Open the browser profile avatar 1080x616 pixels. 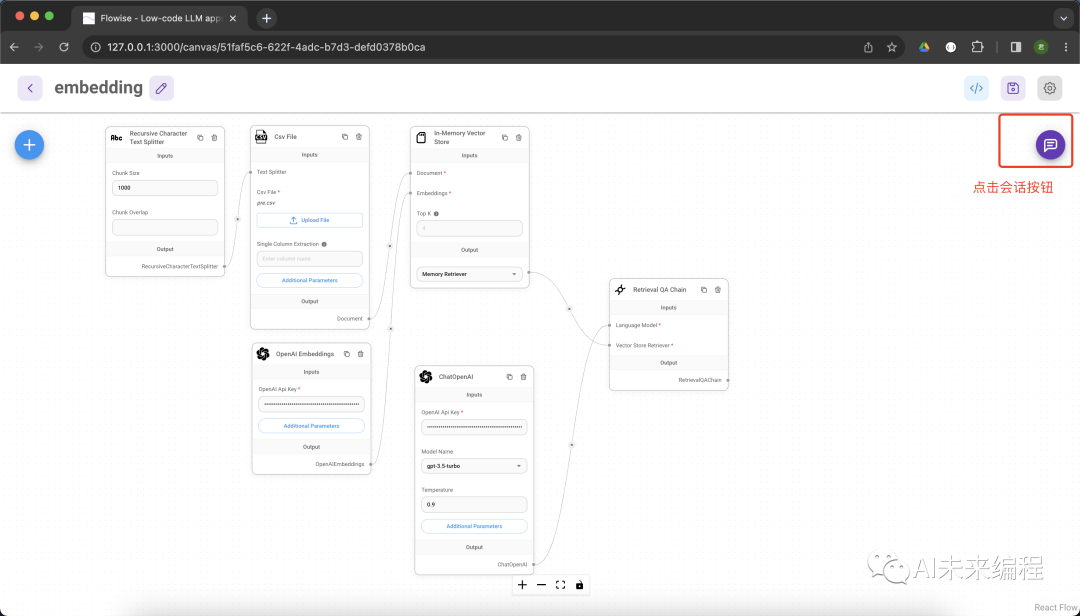click(1041, 47)
